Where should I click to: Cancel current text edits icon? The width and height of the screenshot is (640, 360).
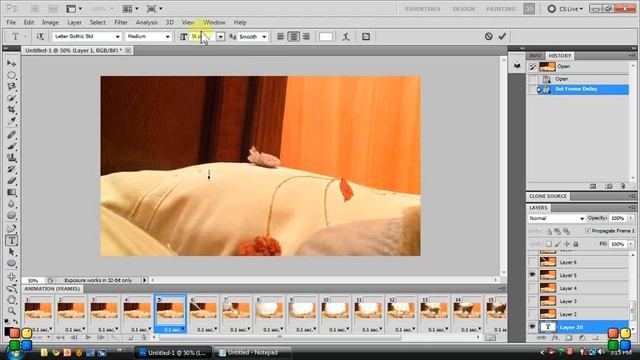point(488,36)
